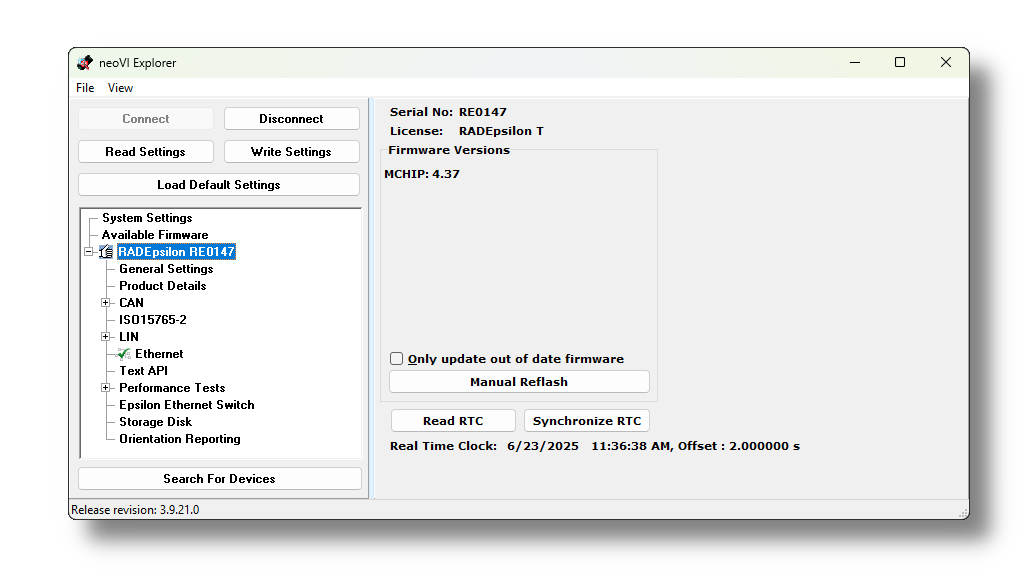
Task: Click Manual Reflash button
Action: click(519, 382)
